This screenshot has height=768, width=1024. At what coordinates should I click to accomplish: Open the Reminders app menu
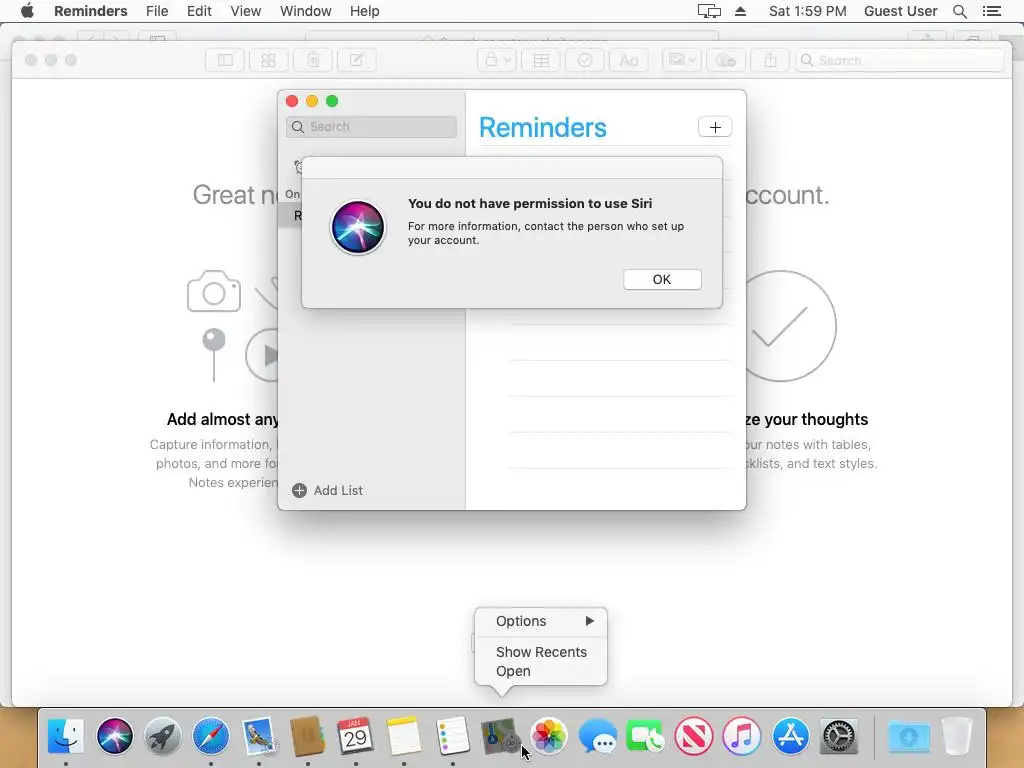91,11
